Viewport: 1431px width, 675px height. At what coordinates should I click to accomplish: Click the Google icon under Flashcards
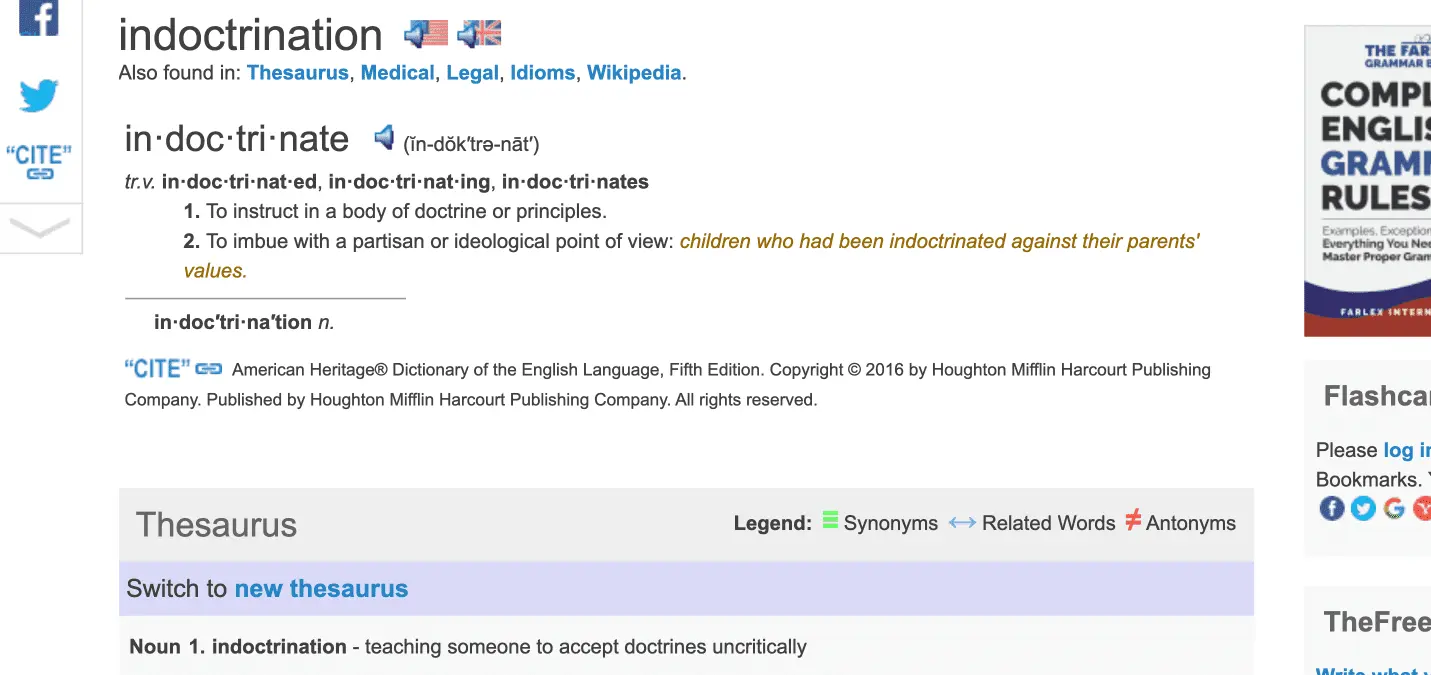tap(1394, 509)
